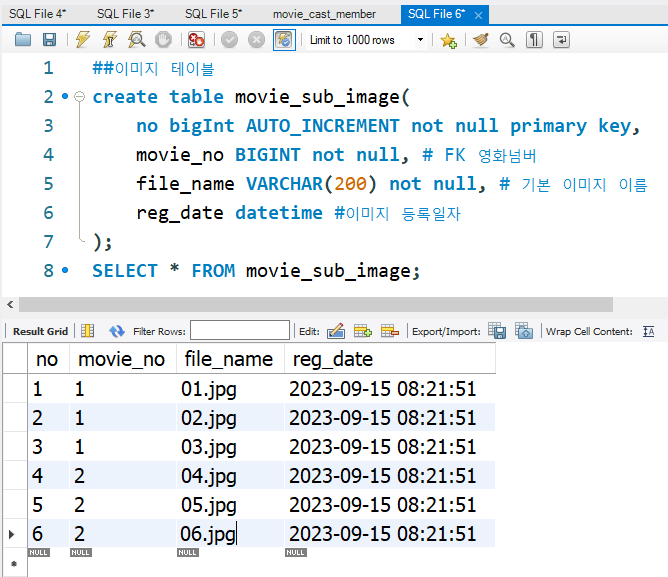Image resolution: width=668 pixels, height=577 pixels.
Task: Collapse the create table code block
Action: [x=79, y=97]
